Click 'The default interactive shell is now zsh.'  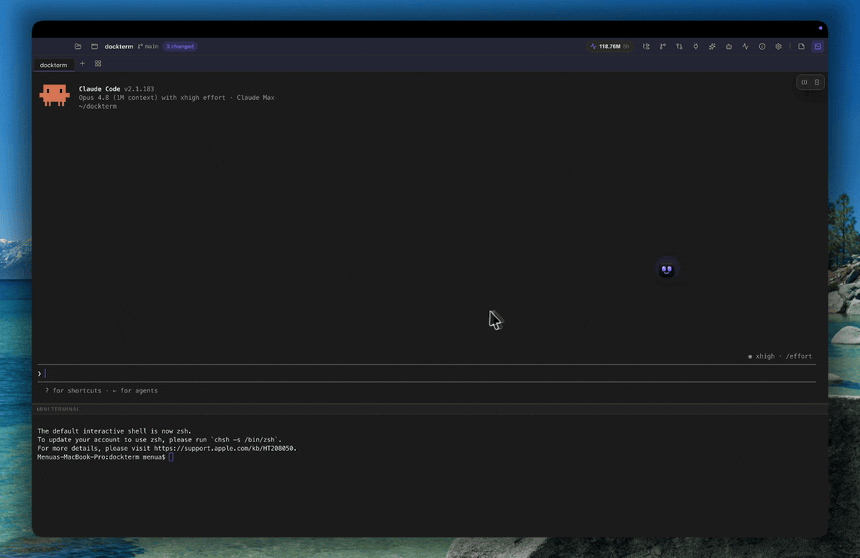(114, 431)
